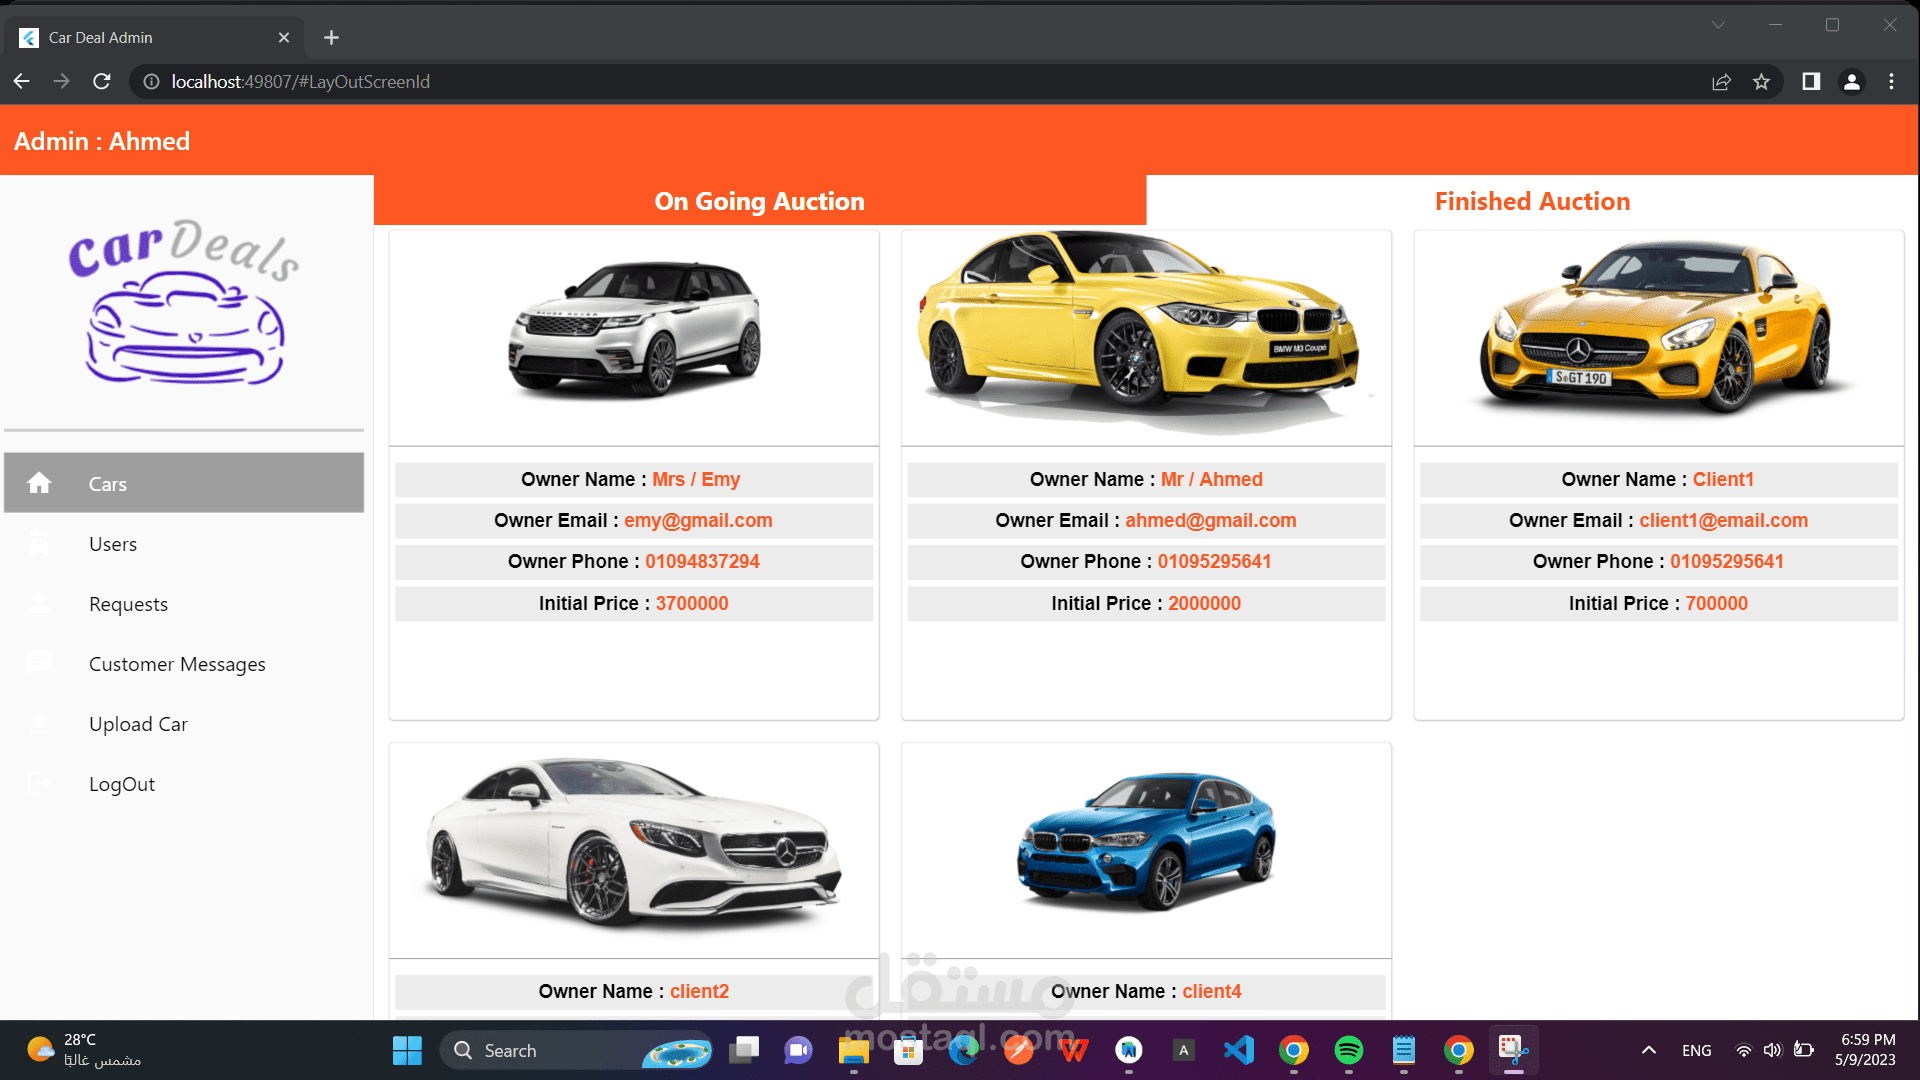1920x1080 pixels.
Task: Click the browser forward arrow
Action: click(62, 81)
